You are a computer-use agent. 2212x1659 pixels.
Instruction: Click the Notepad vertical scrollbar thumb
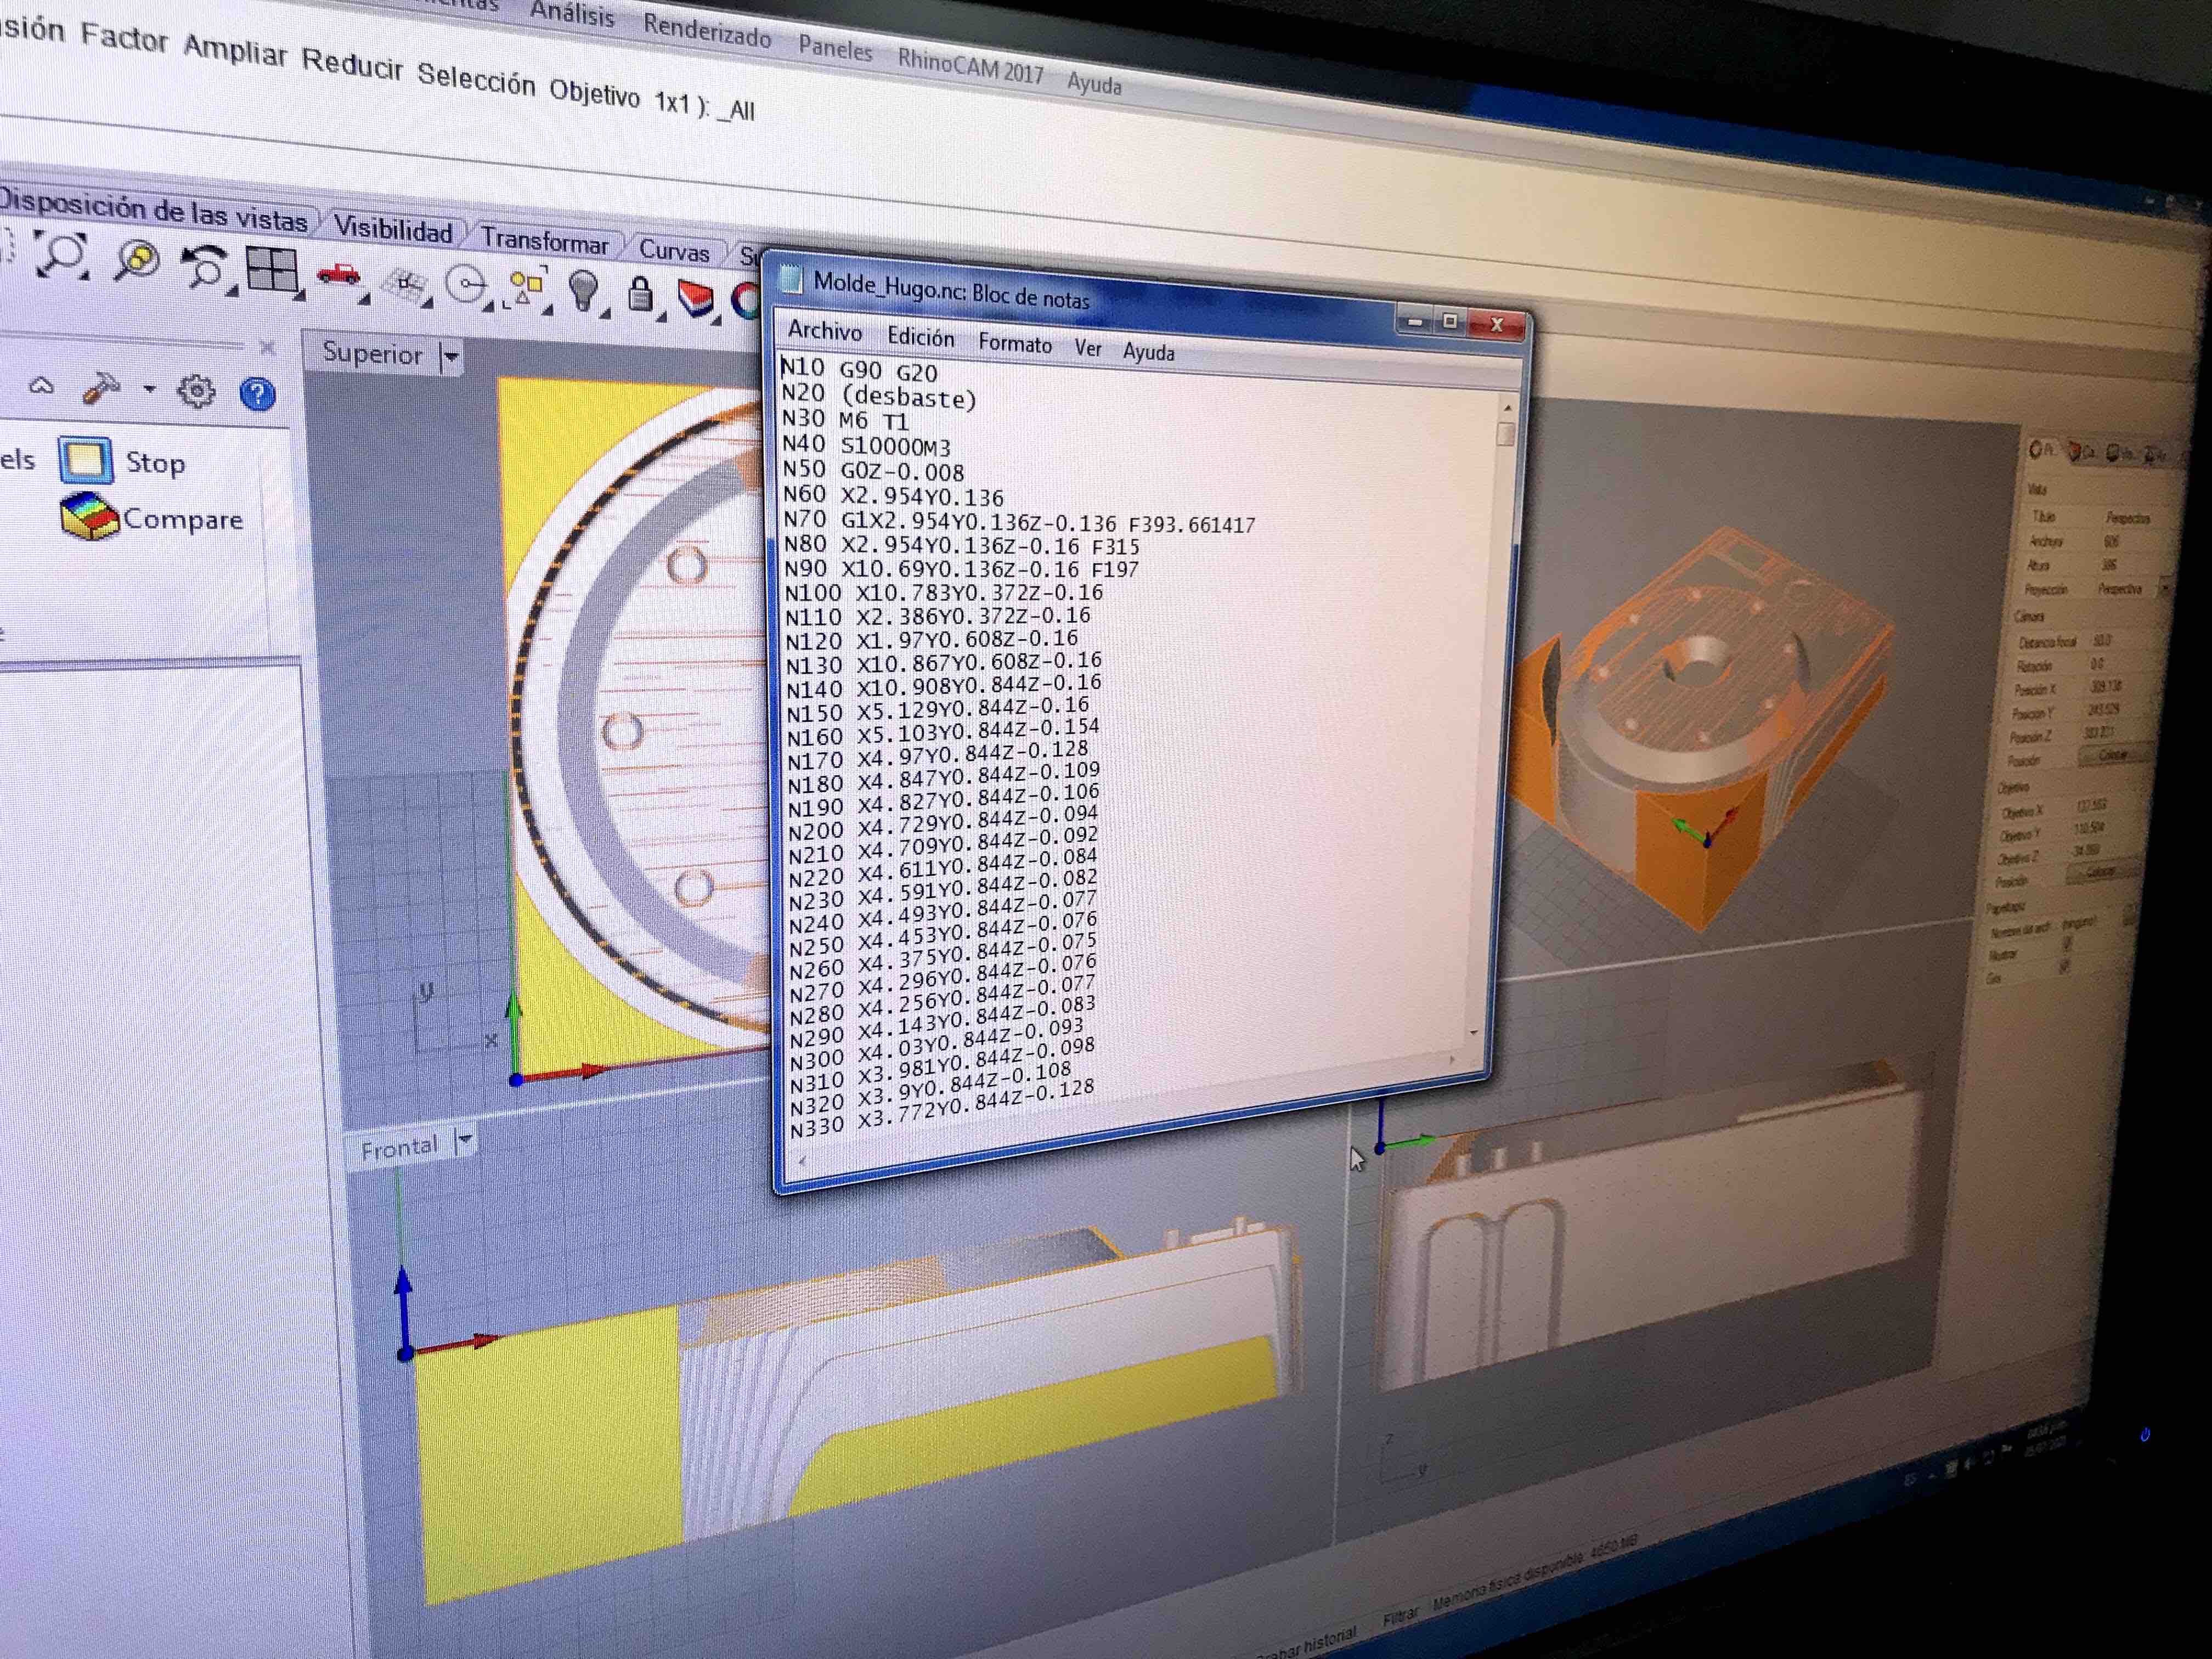(x=1506, y=434)
